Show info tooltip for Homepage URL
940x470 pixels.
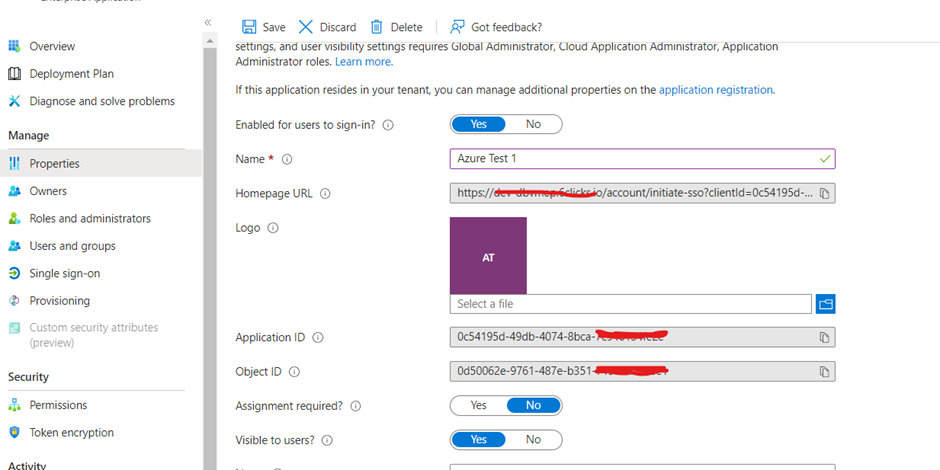coord(325,194)
